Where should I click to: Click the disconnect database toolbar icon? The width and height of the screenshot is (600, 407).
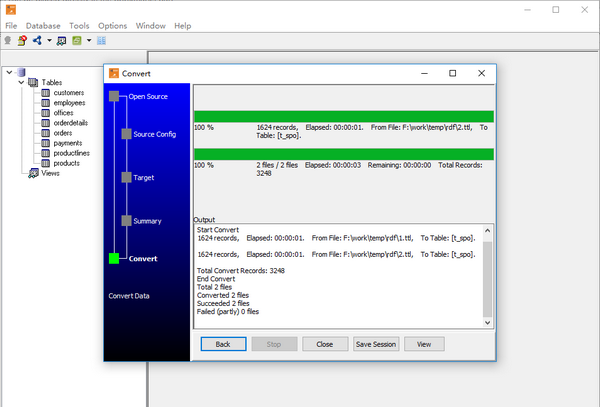click(22, 41)
